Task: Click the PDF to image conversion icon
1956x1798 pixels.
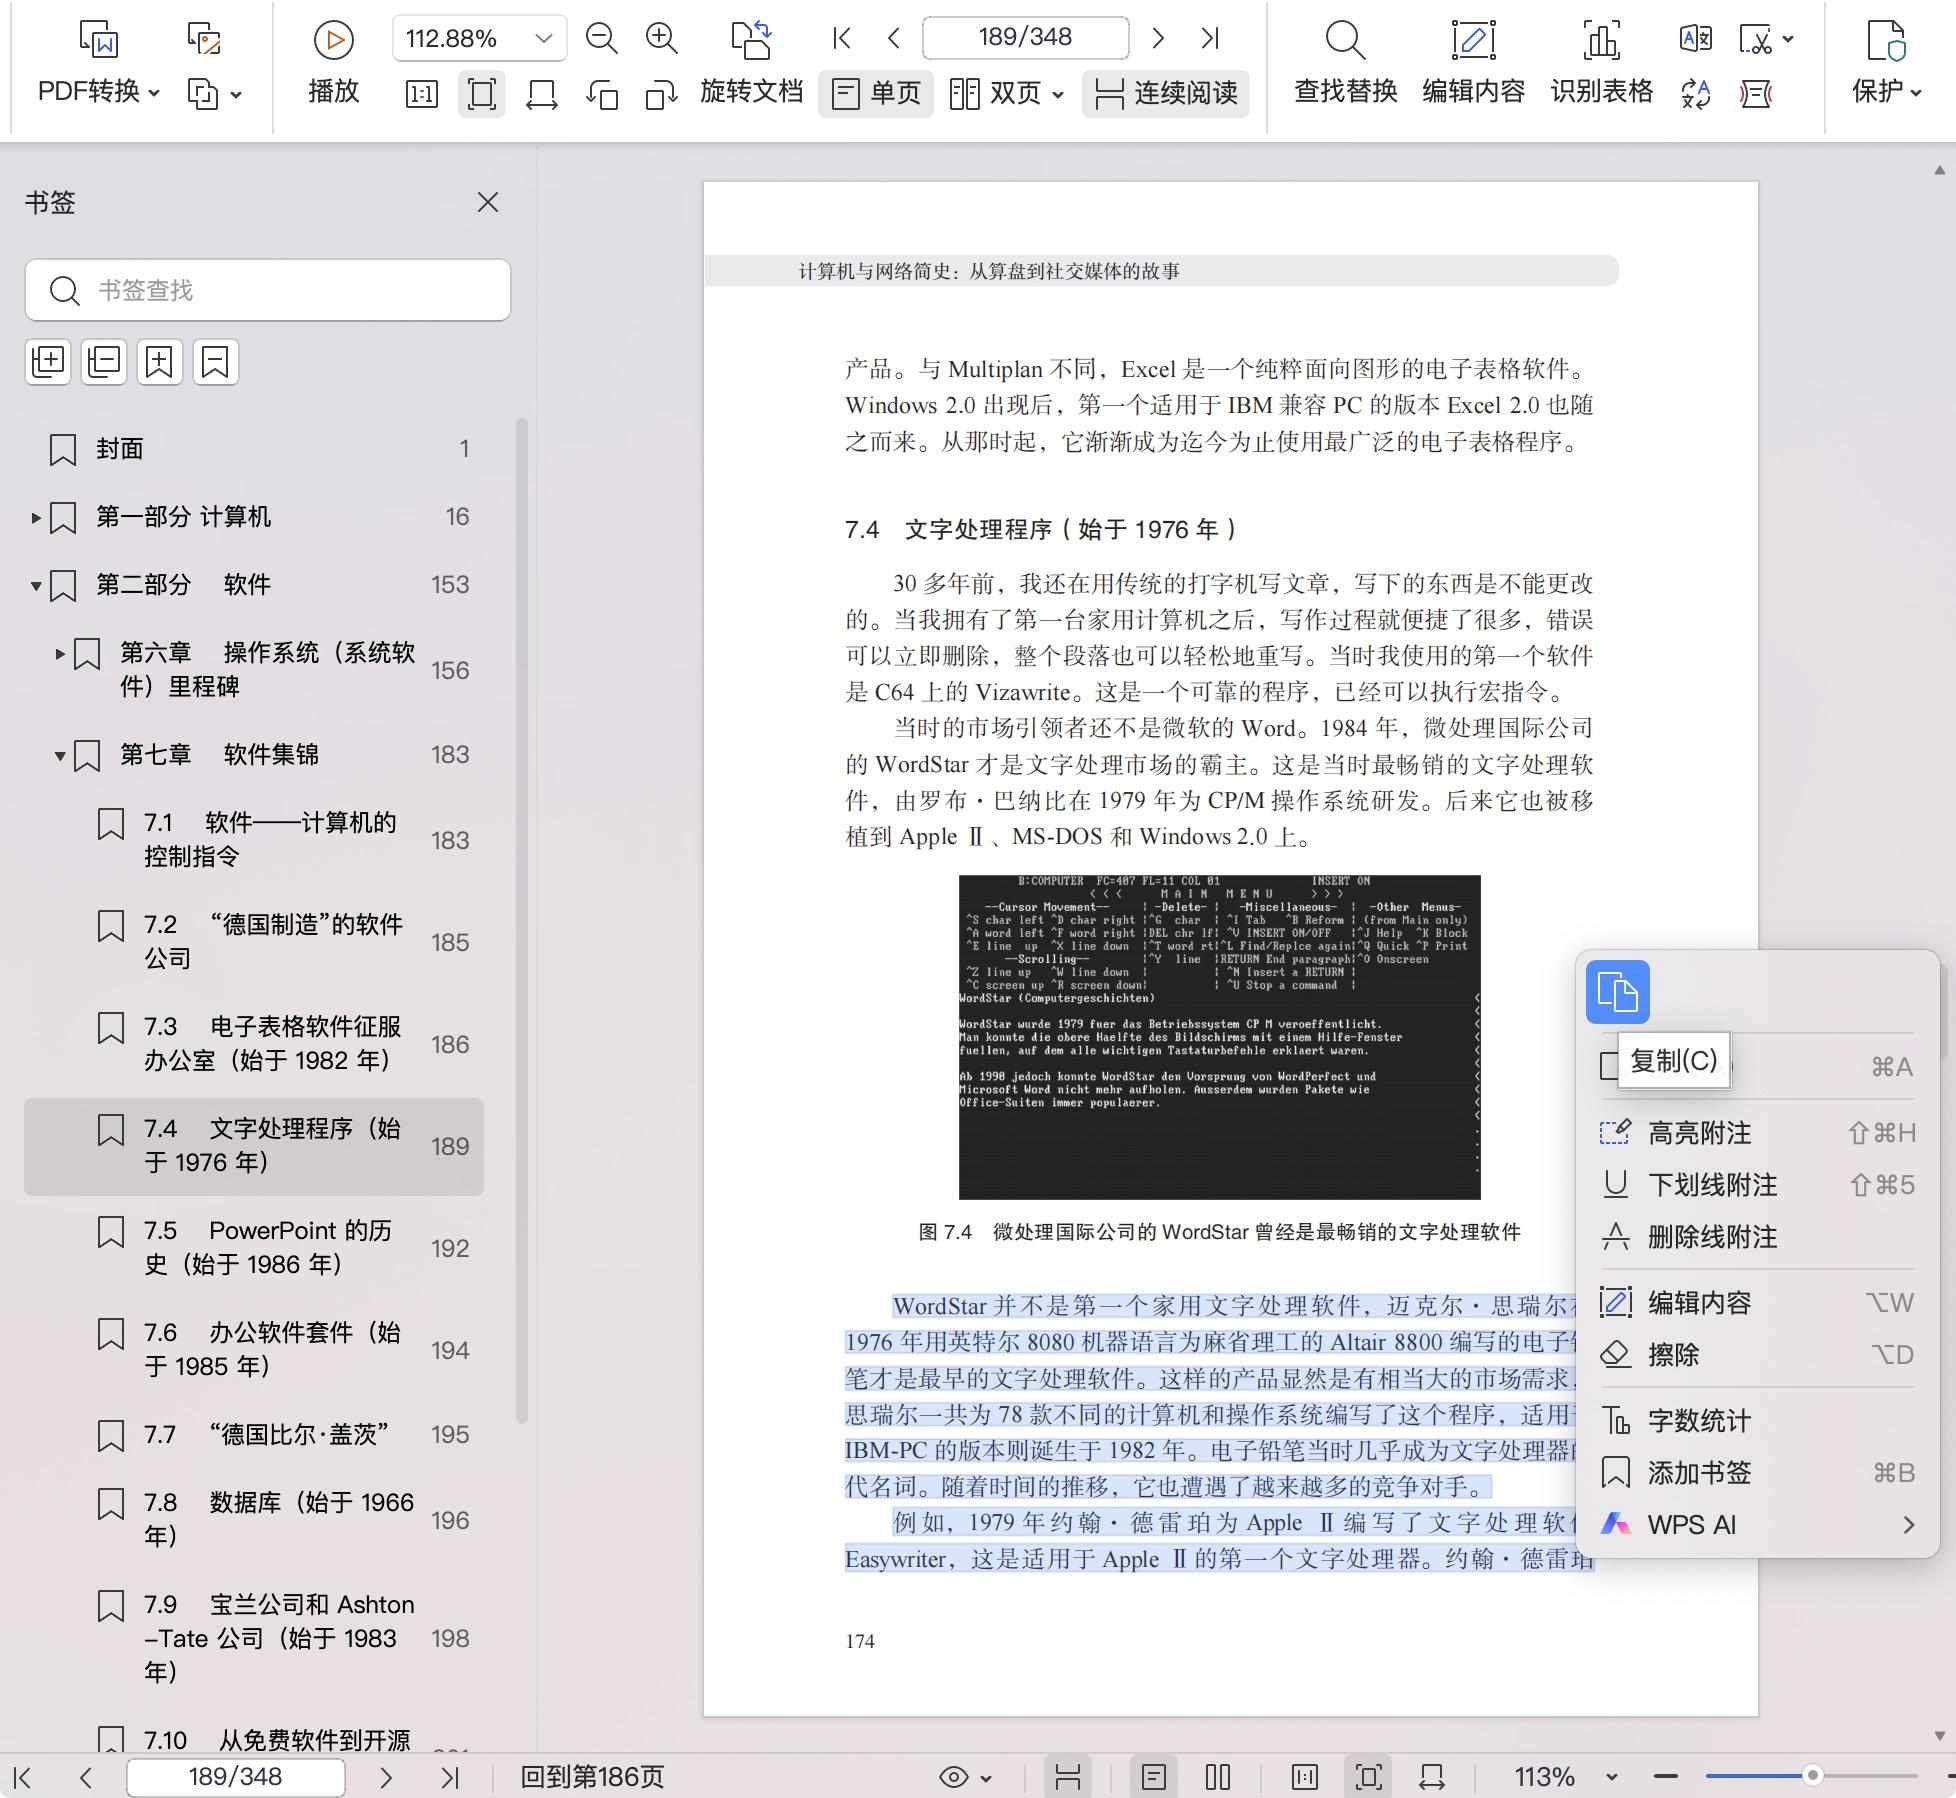Action: (204, 39)
